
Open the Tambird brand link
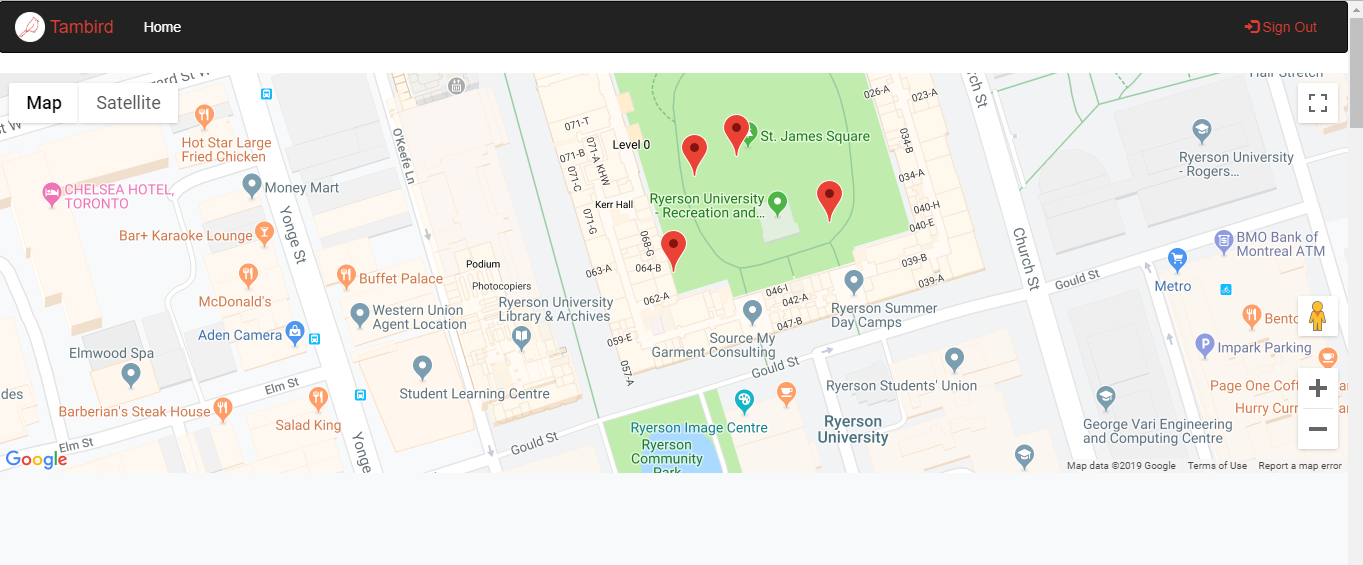click(82, 27)
